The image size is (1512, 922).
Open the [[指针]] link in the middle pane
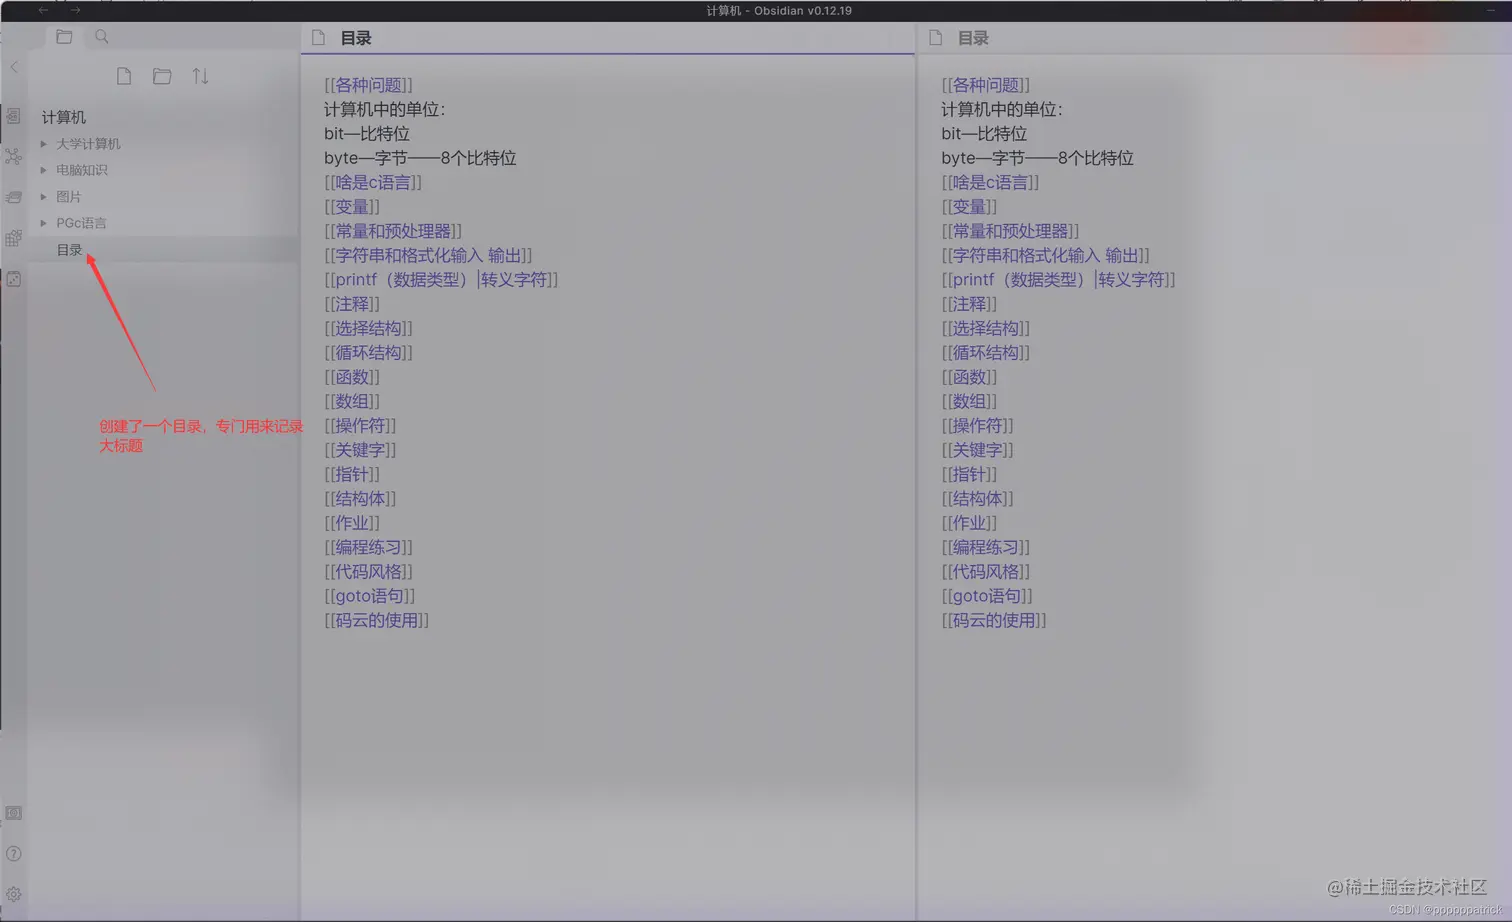(351, 473)
